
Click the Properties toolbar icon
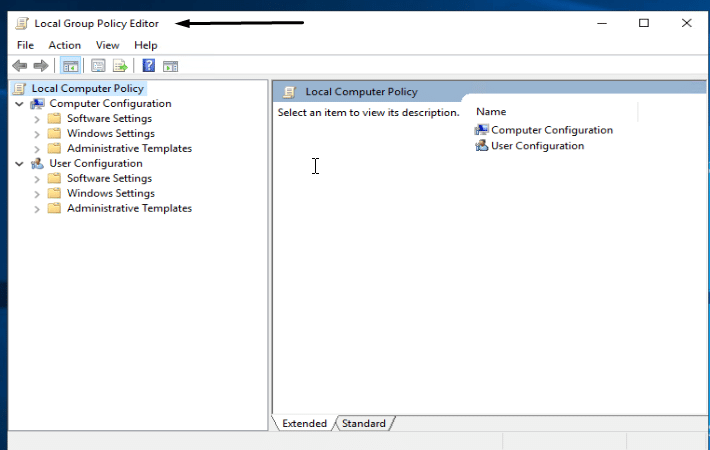98,66
